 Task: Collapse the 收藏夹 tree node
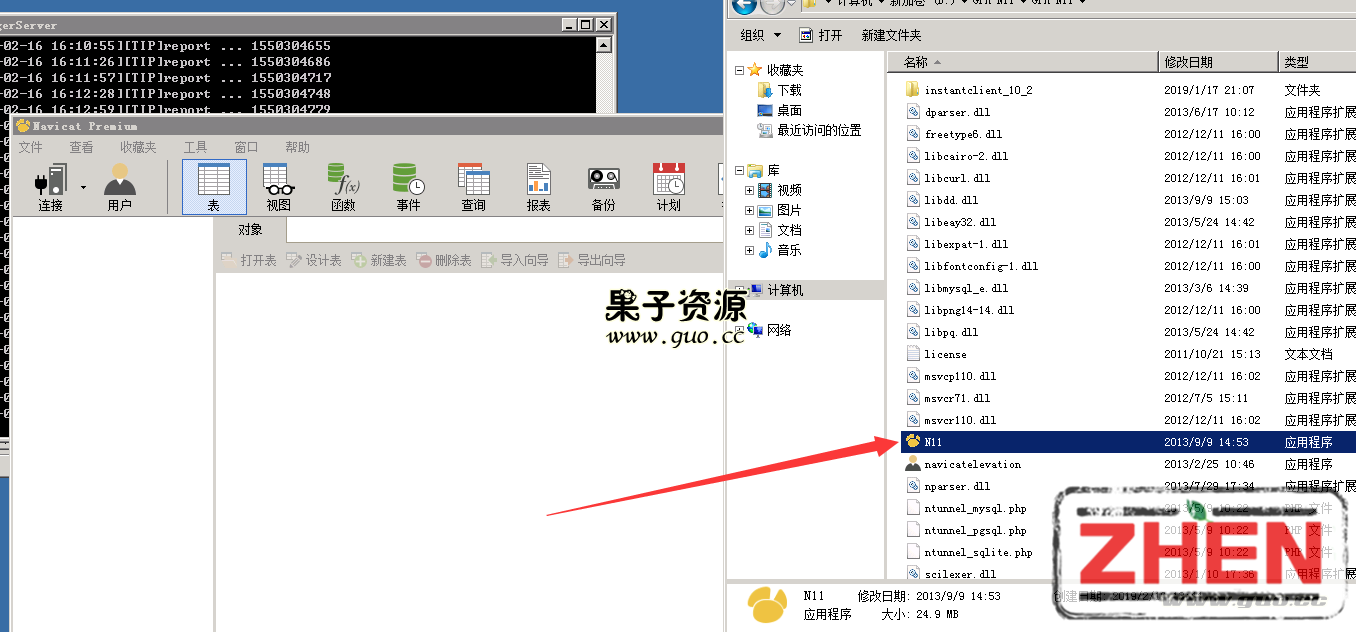coord(740,70)
